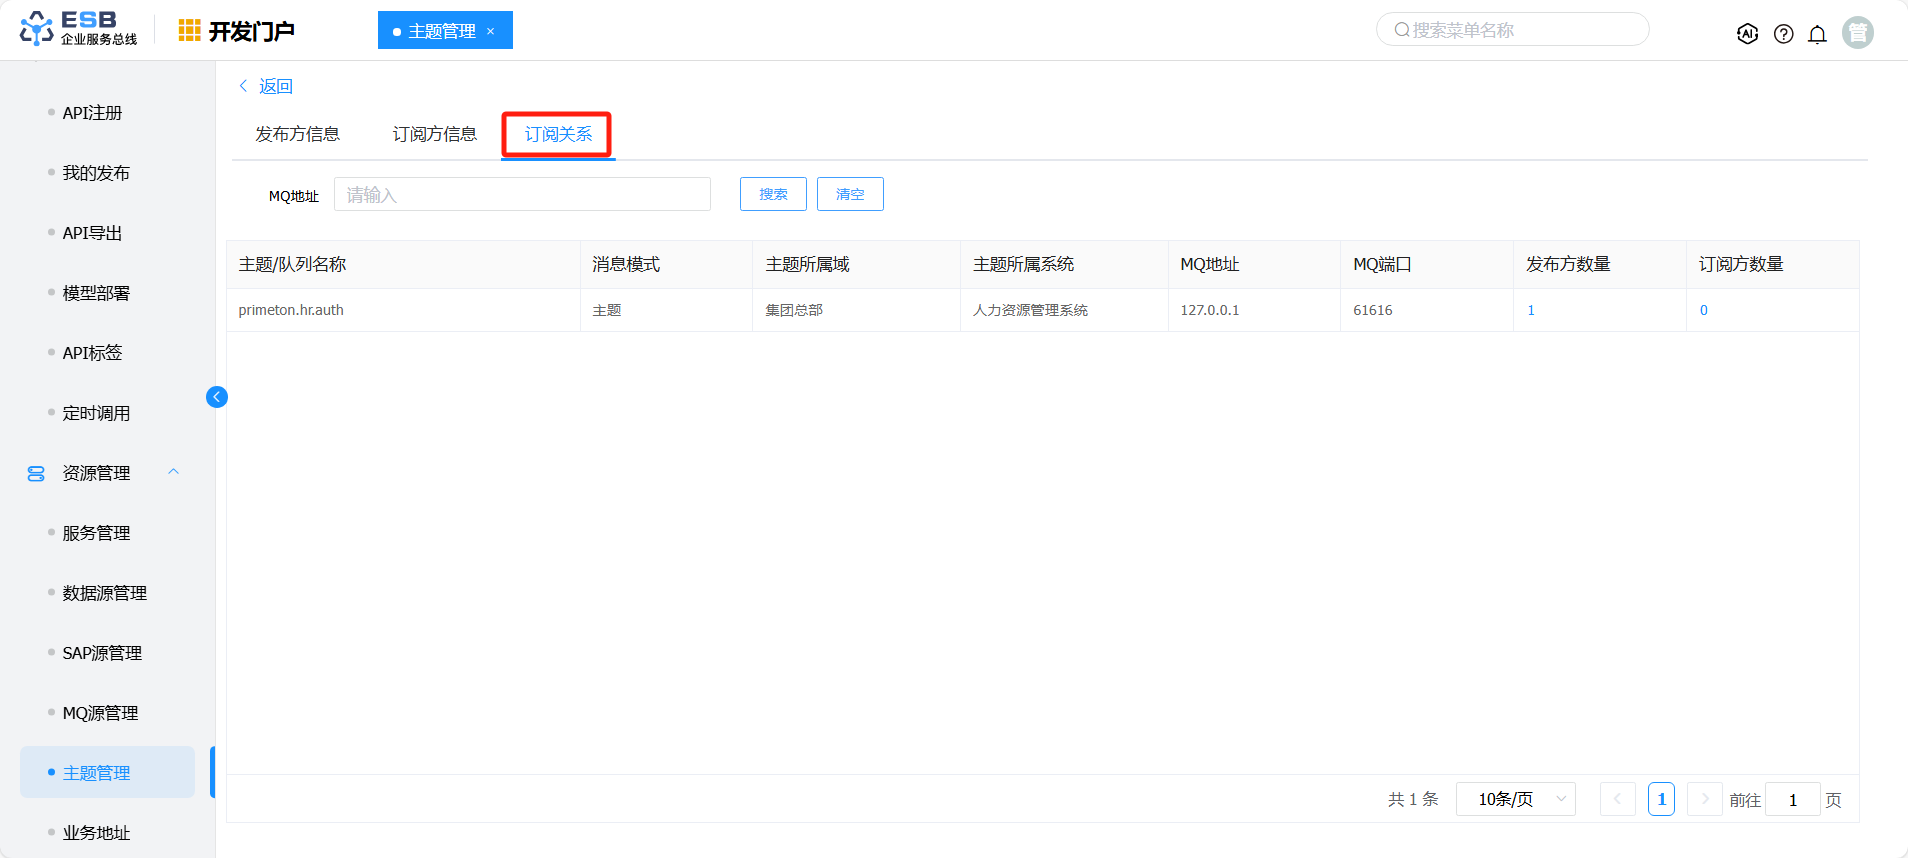Click the ESB logo icon
Screen dimensions: 1908x858
[37, 29]
